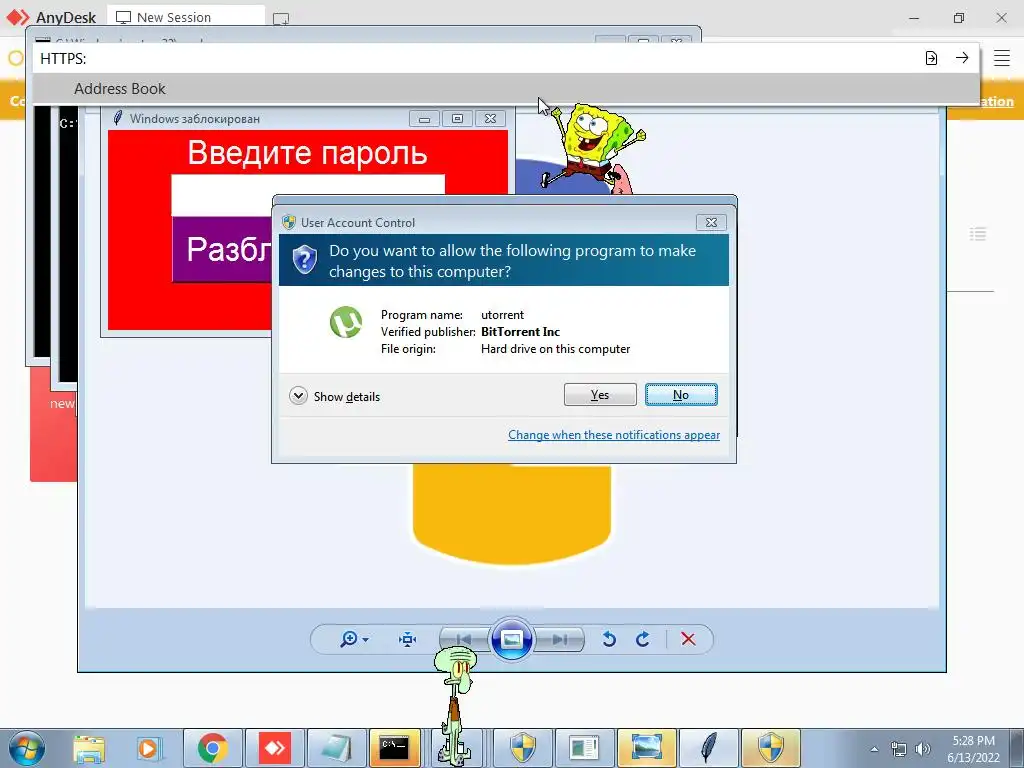Open Google Chrome from the taskbar
The width and height of the screenshot is (1024, 768).
tap(212, 748)
